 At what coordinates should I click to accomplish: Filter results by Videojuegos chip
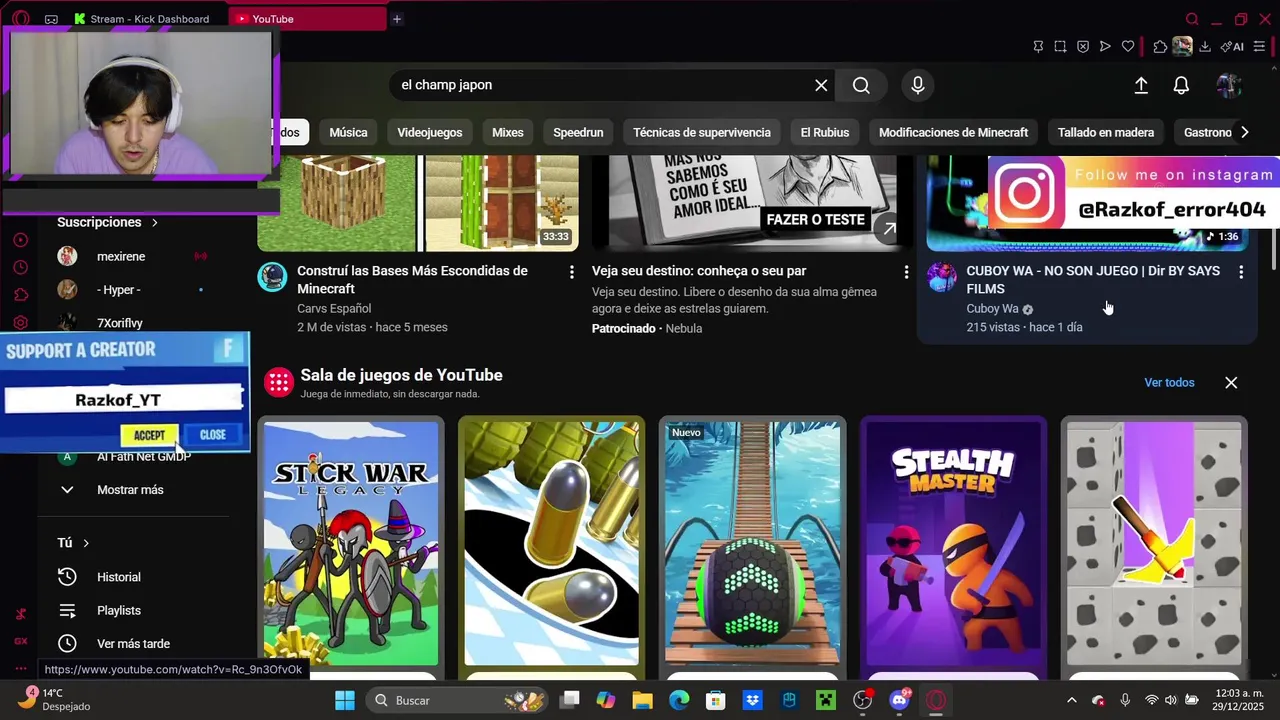430,132
